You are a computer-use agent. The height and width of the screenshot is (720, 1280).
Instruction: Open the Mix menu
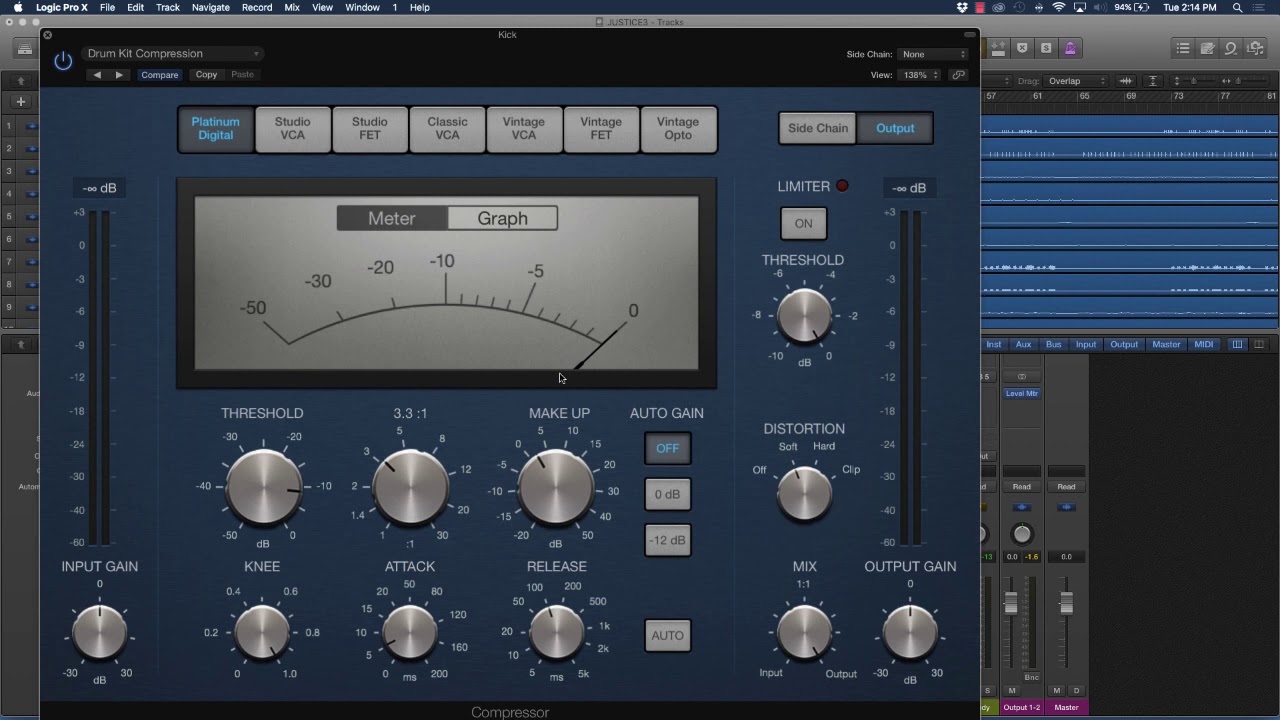(292, 7)
